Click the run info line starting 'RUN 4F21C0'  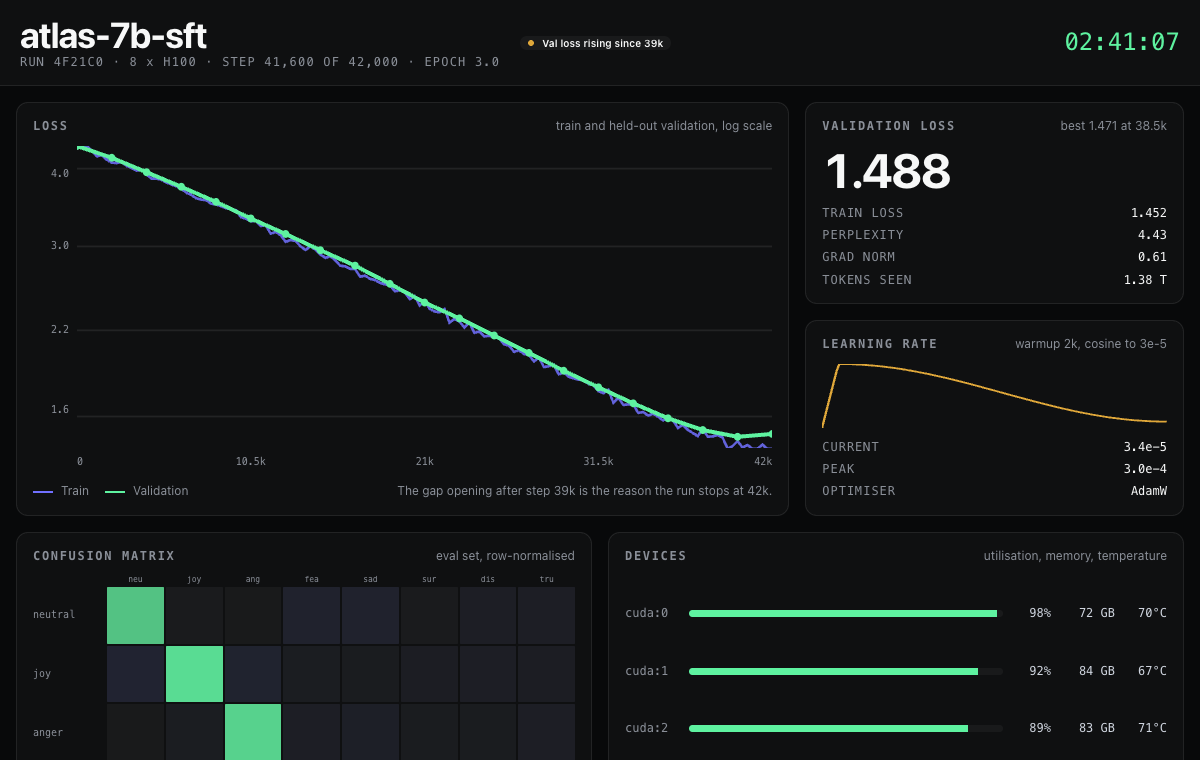tap(260, 62)
